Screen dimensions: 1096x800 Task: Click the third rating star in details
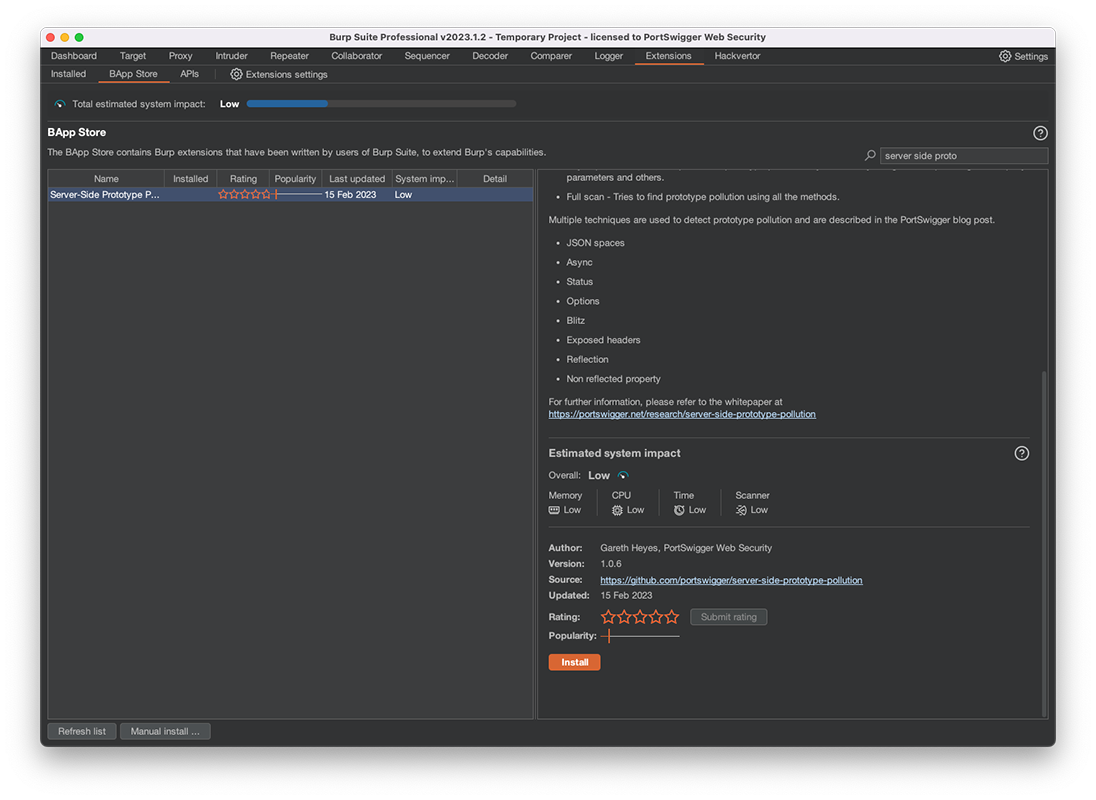640,617
